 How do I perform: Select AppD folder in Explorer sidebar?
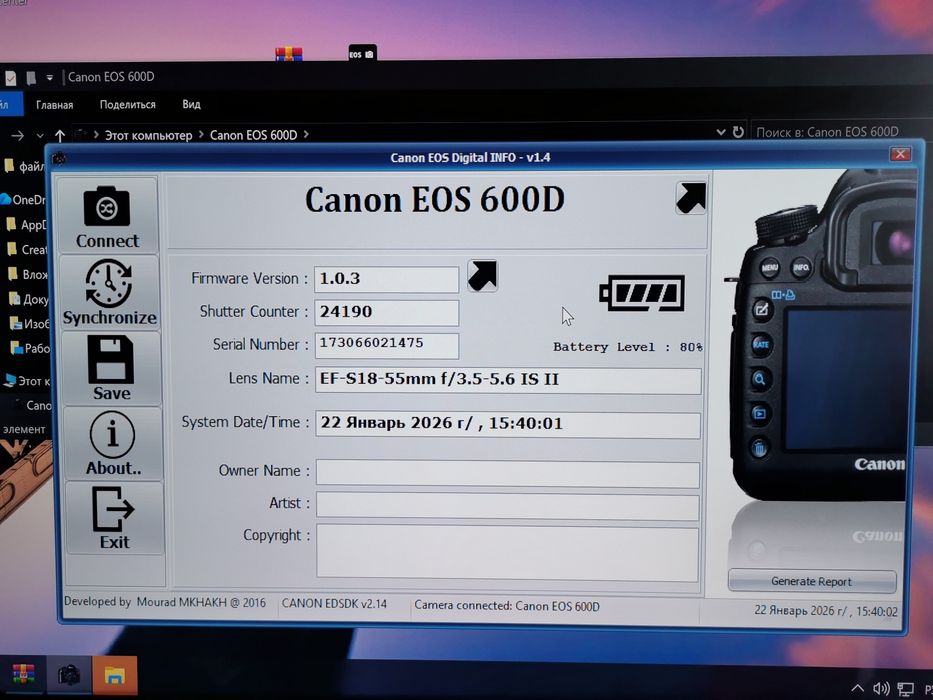point(26,224)
